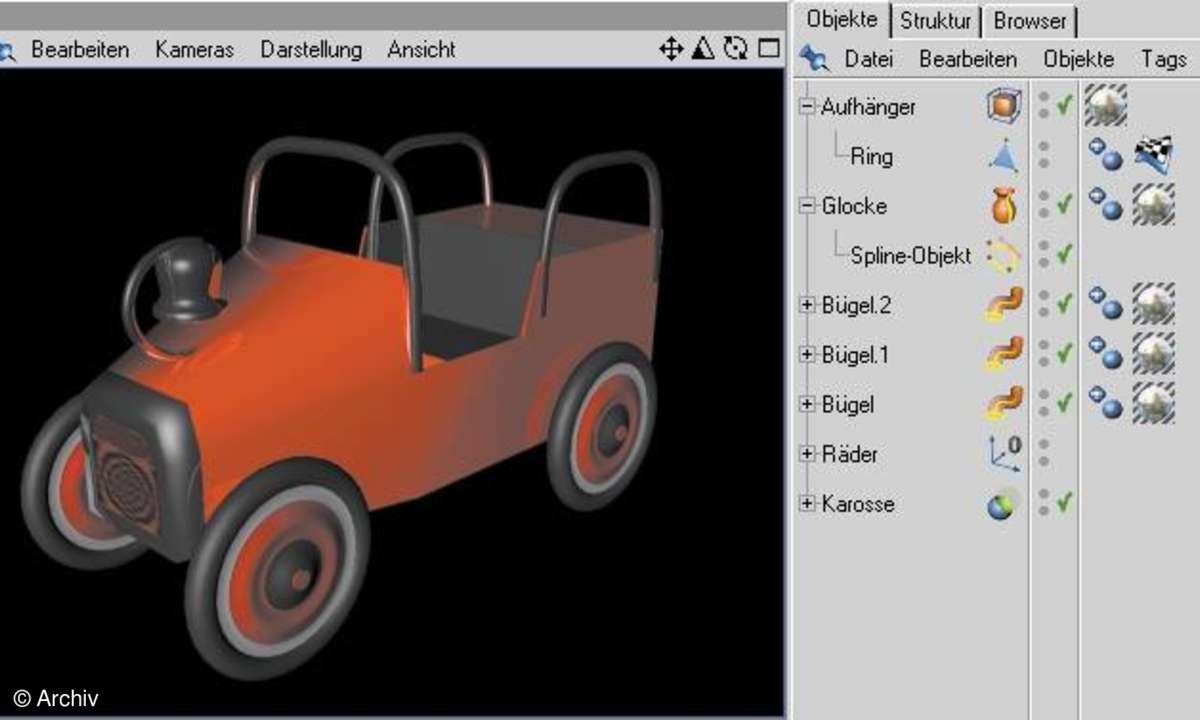The width and height of the screenshot is (1200, 720).
Task: Toggle the green checkmark for Aufhänger
Action: pyautogui.click(x=1064, y=105)
